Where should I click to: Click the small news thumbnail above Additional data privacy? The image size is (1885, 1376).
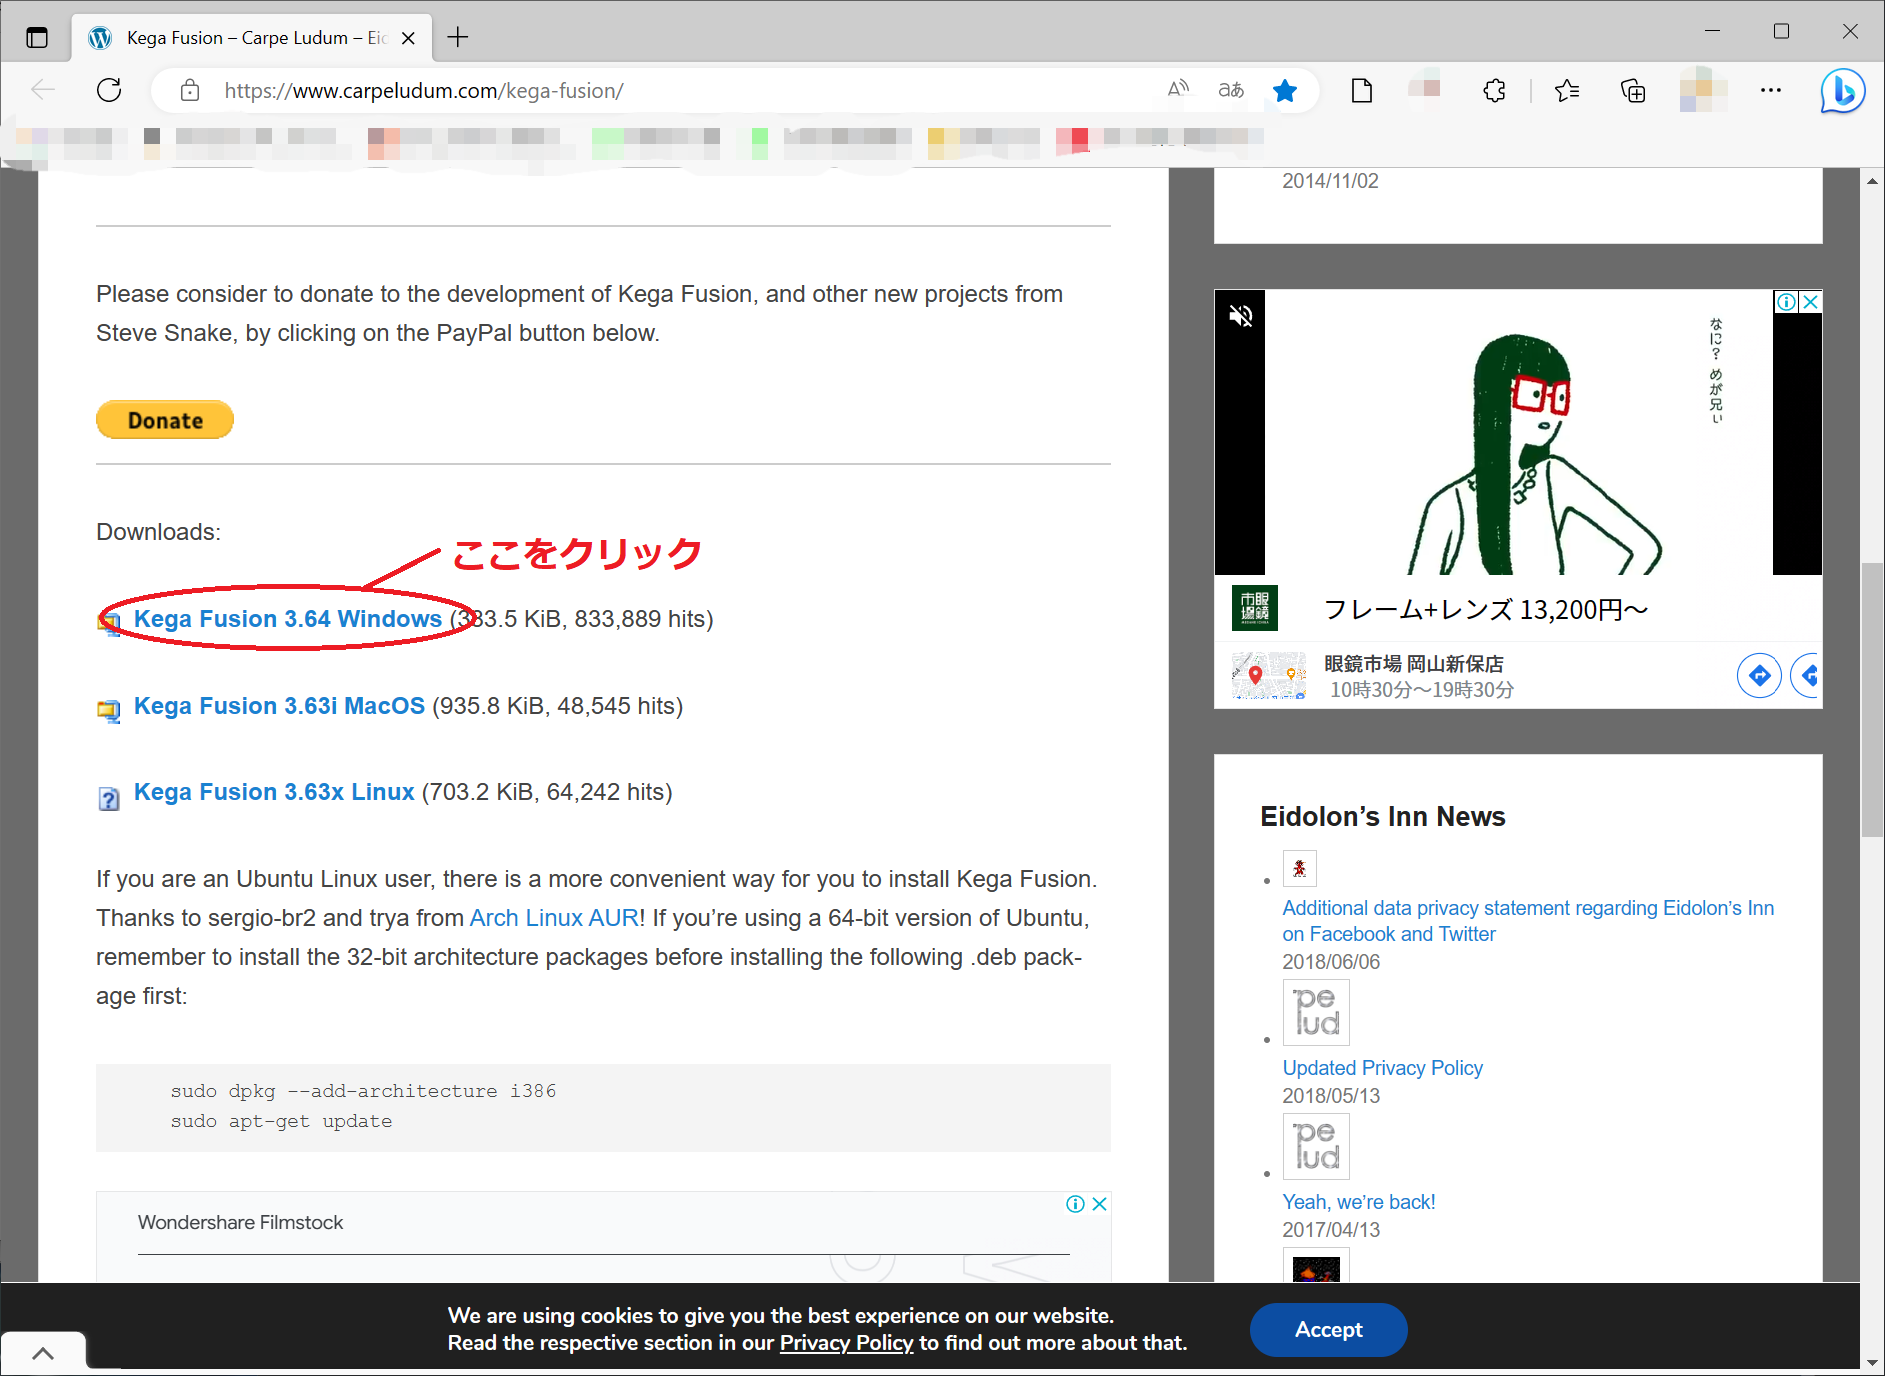[x=1299, y=868]
